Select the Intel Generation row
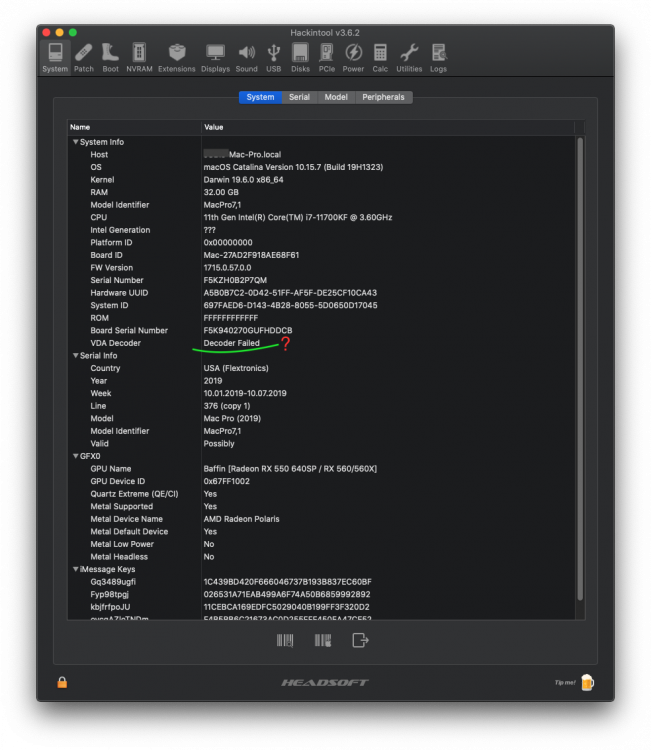This screenshot has width=651, height=750. click(321, 230)
